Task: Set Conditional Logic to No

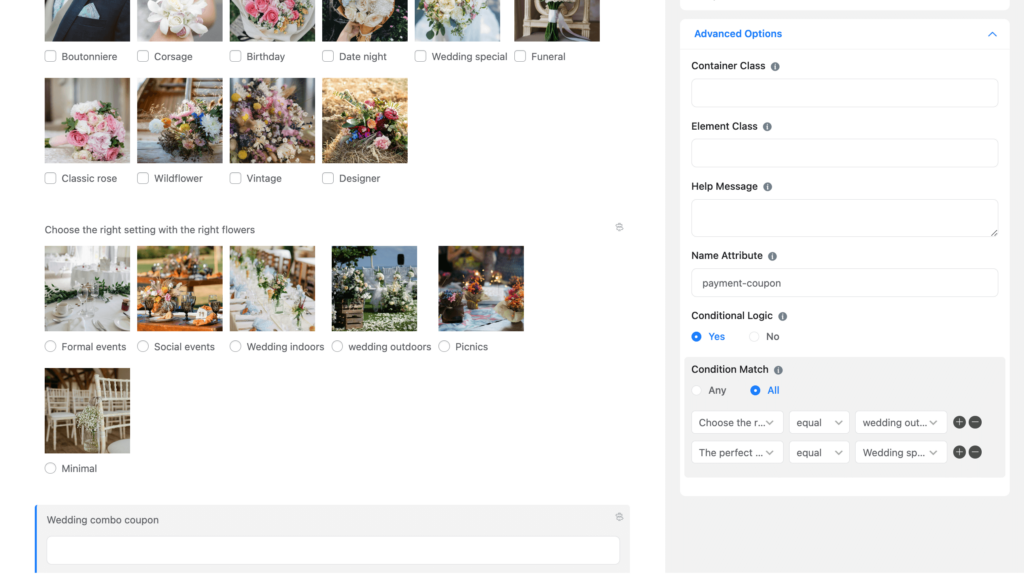Action: click(754, 337)
